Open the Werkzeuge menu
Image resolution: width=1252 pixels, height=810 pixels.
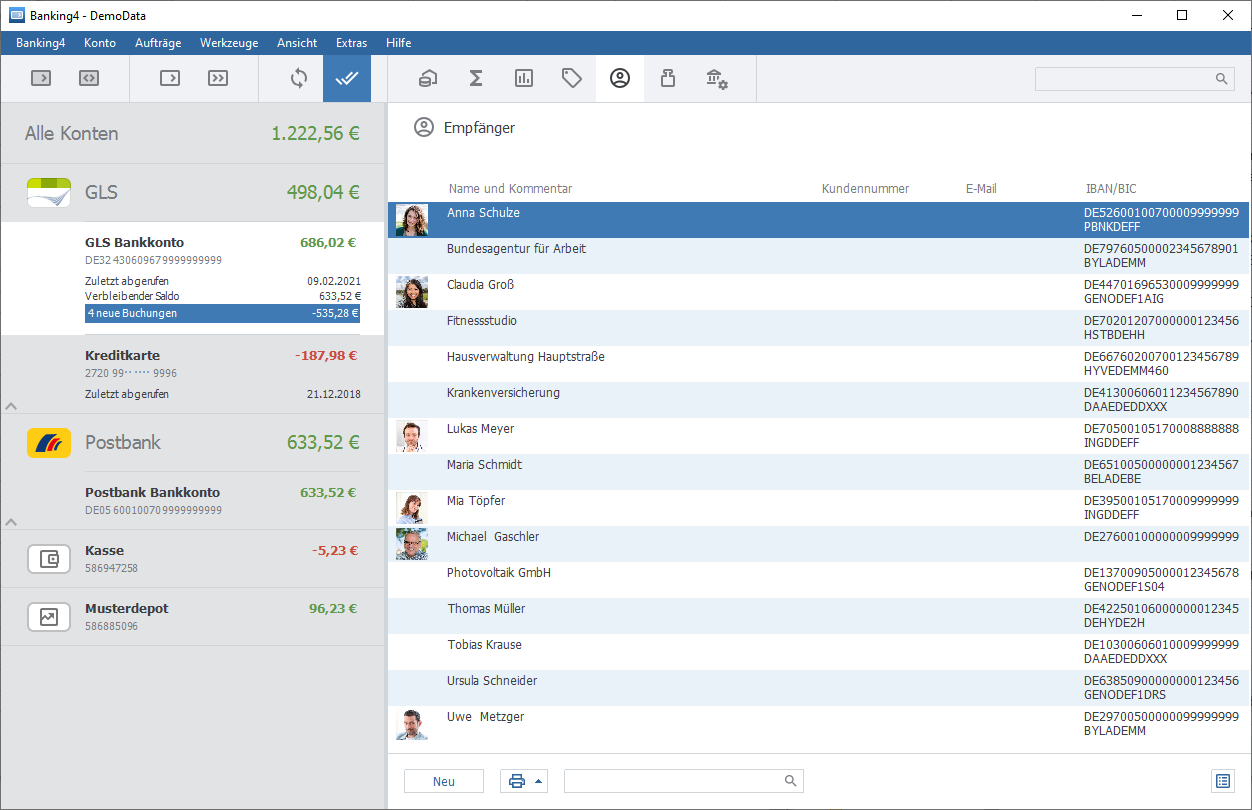pos(229,43)
